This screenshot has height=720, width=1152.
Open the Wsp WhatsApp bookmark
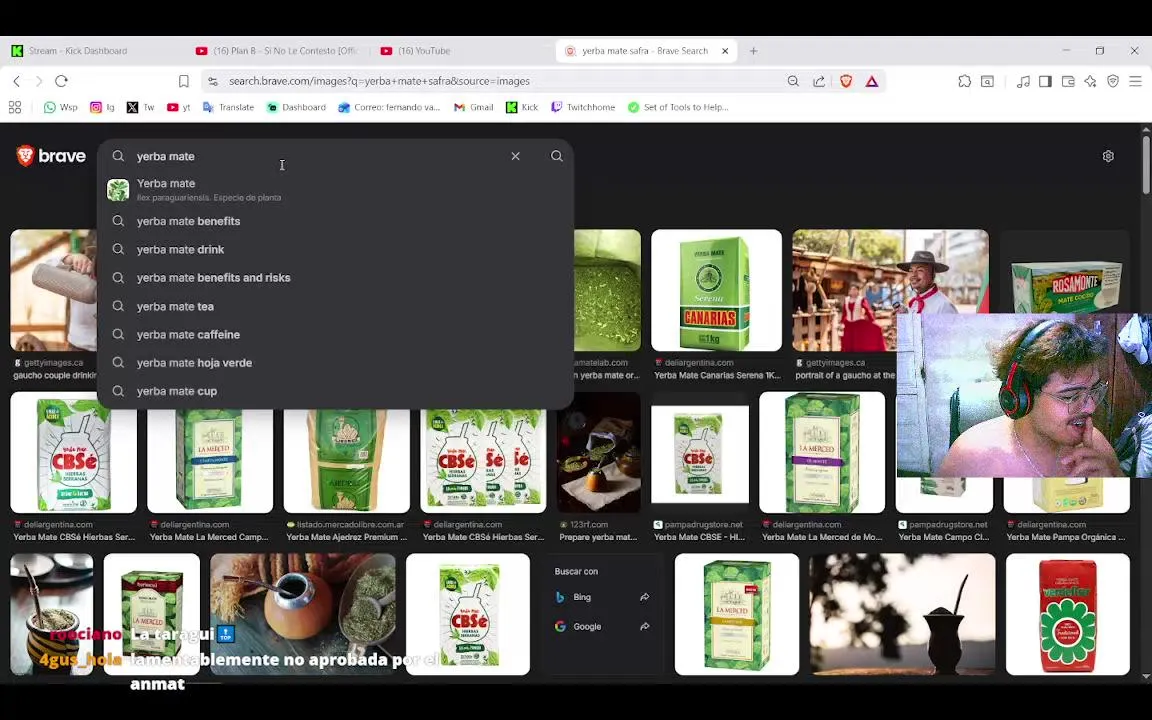point(60,107)
